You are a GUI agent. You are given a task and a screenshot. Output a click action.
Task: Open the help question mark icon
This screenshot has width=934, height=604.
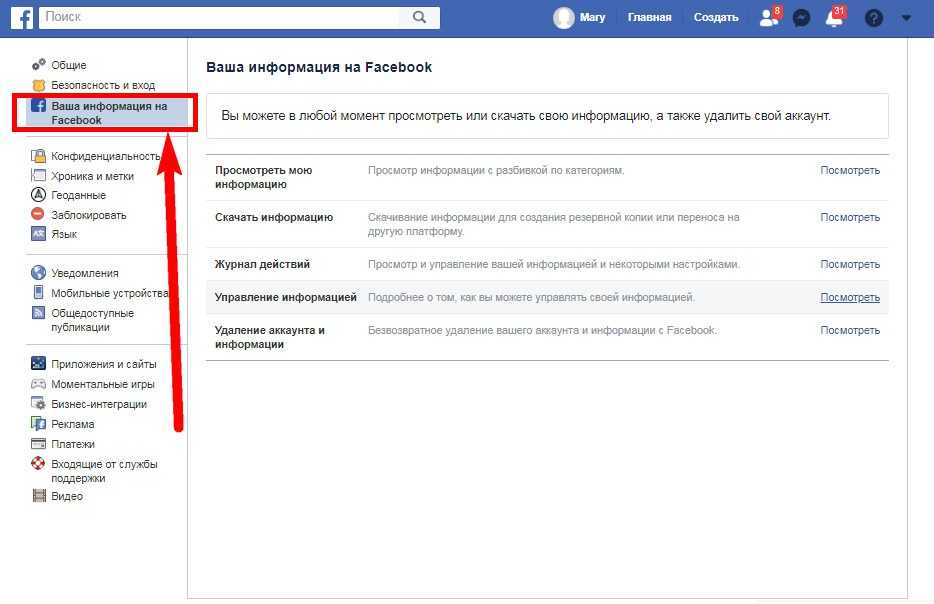click(873, 18)
